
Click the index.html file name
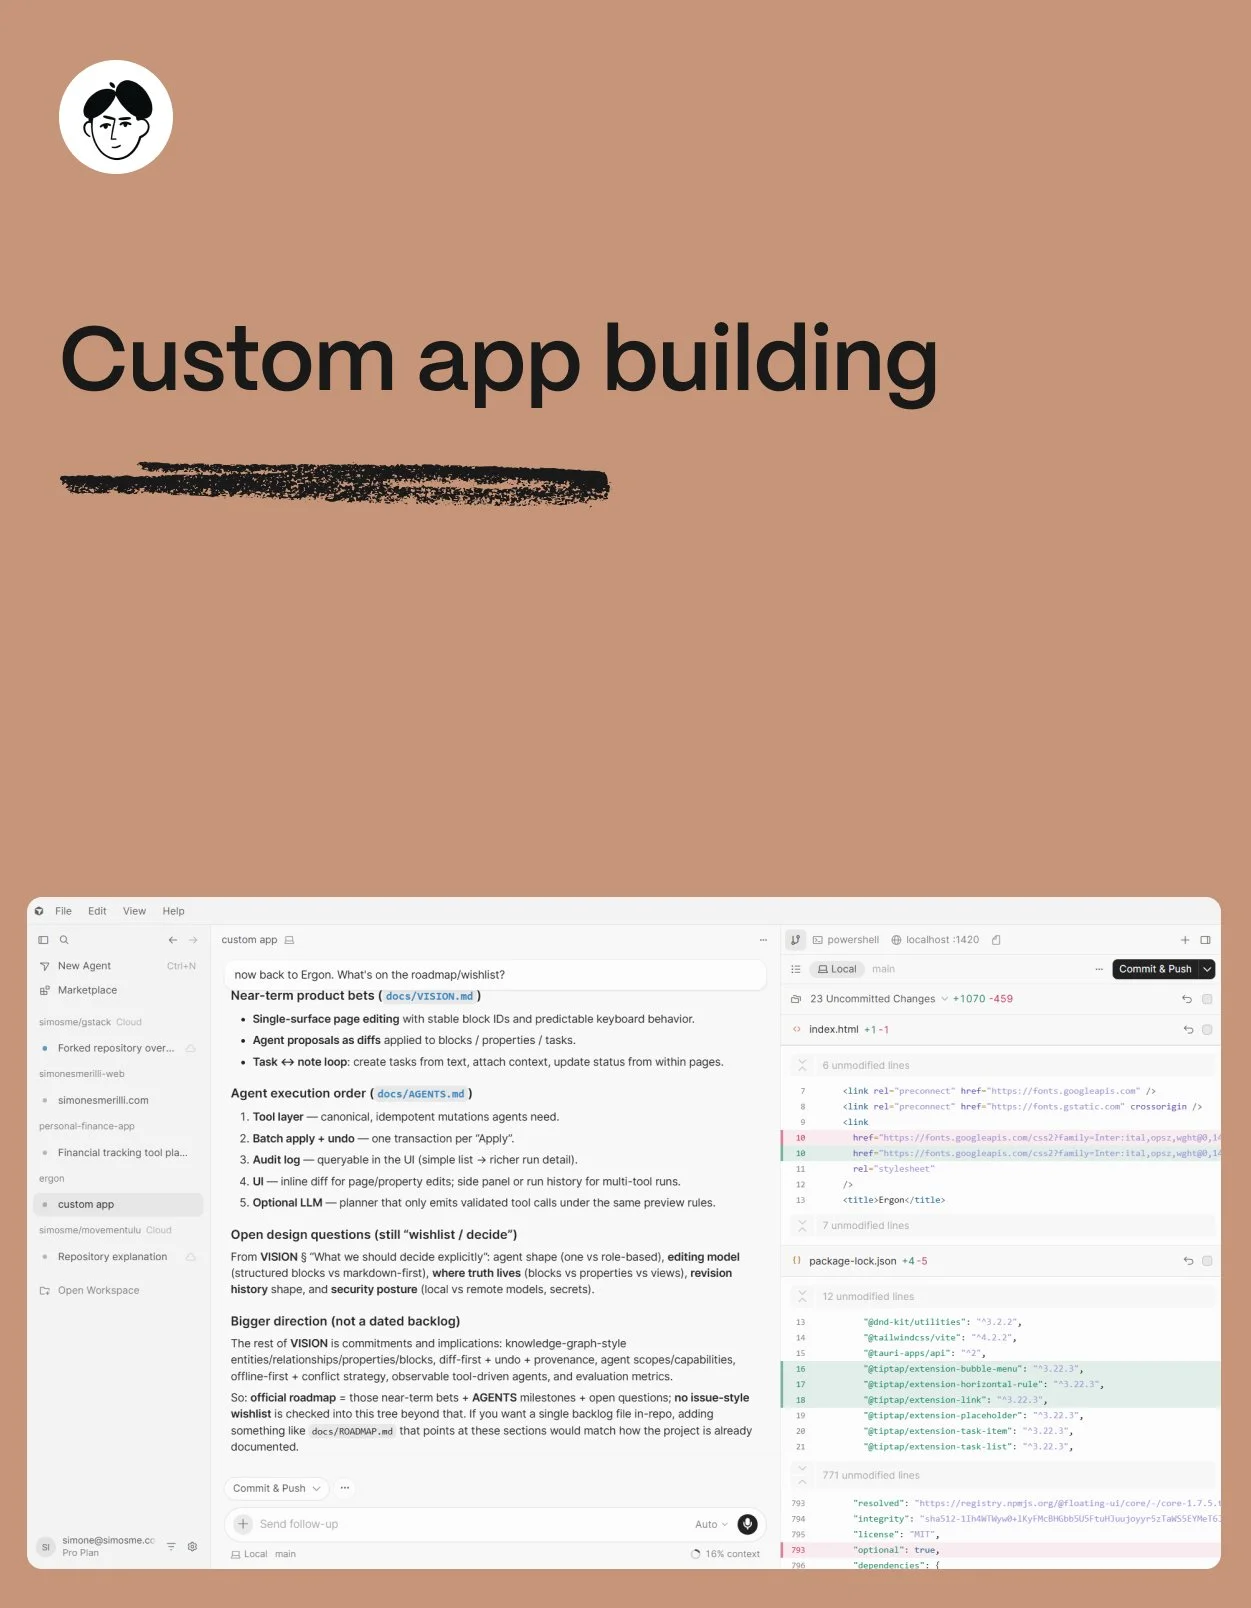click(x=833, y=1029)
